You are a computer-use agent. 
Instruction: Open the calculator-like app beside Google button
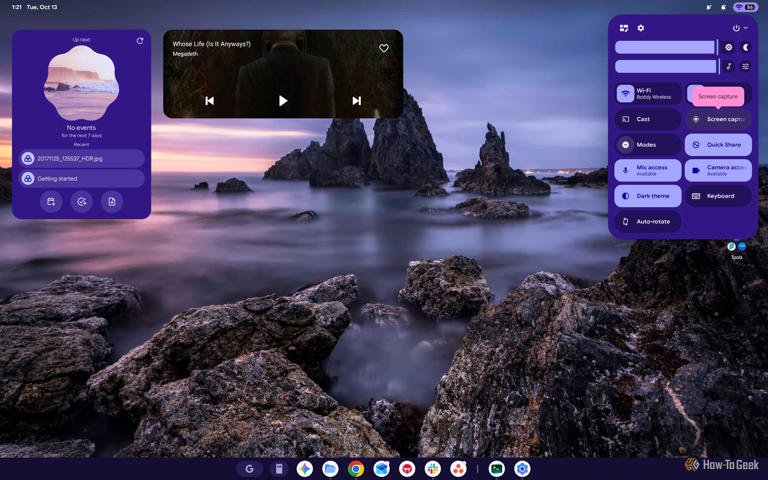(279, 469)
